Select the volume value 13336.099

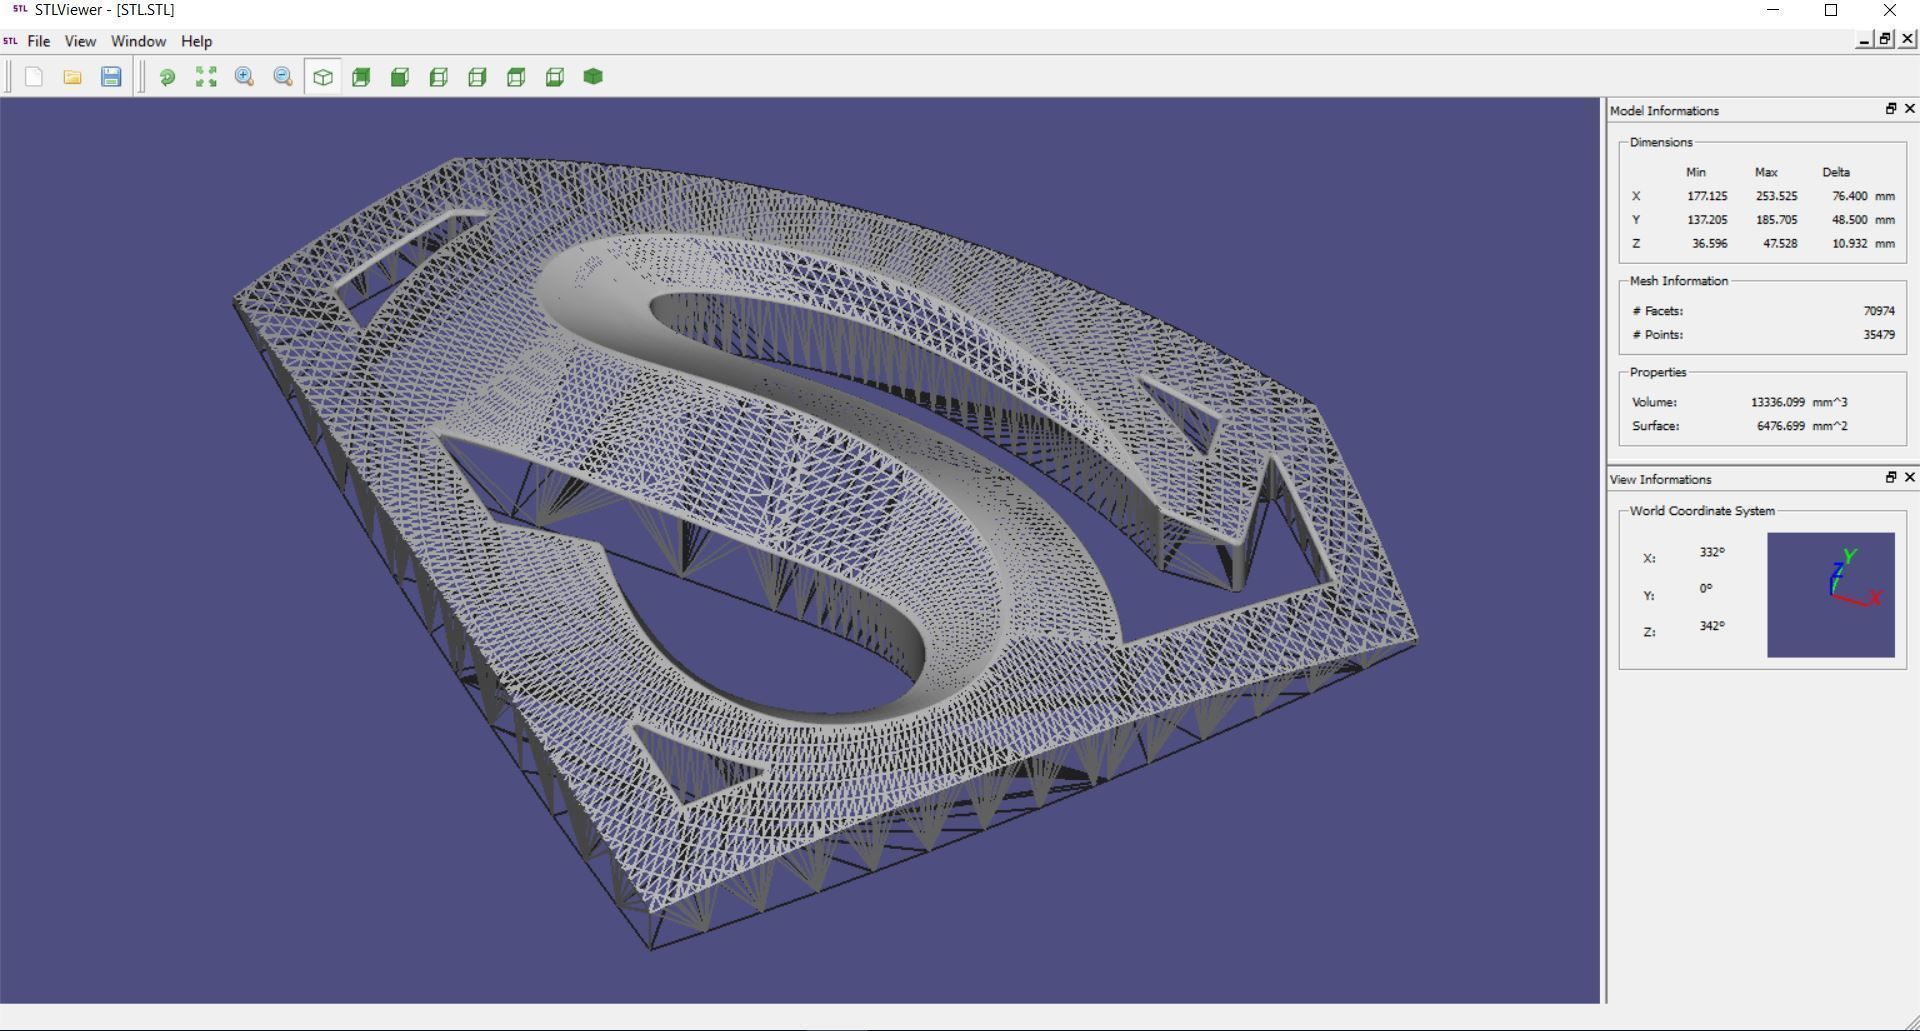pyautogui.click(x=1778, y=402)
